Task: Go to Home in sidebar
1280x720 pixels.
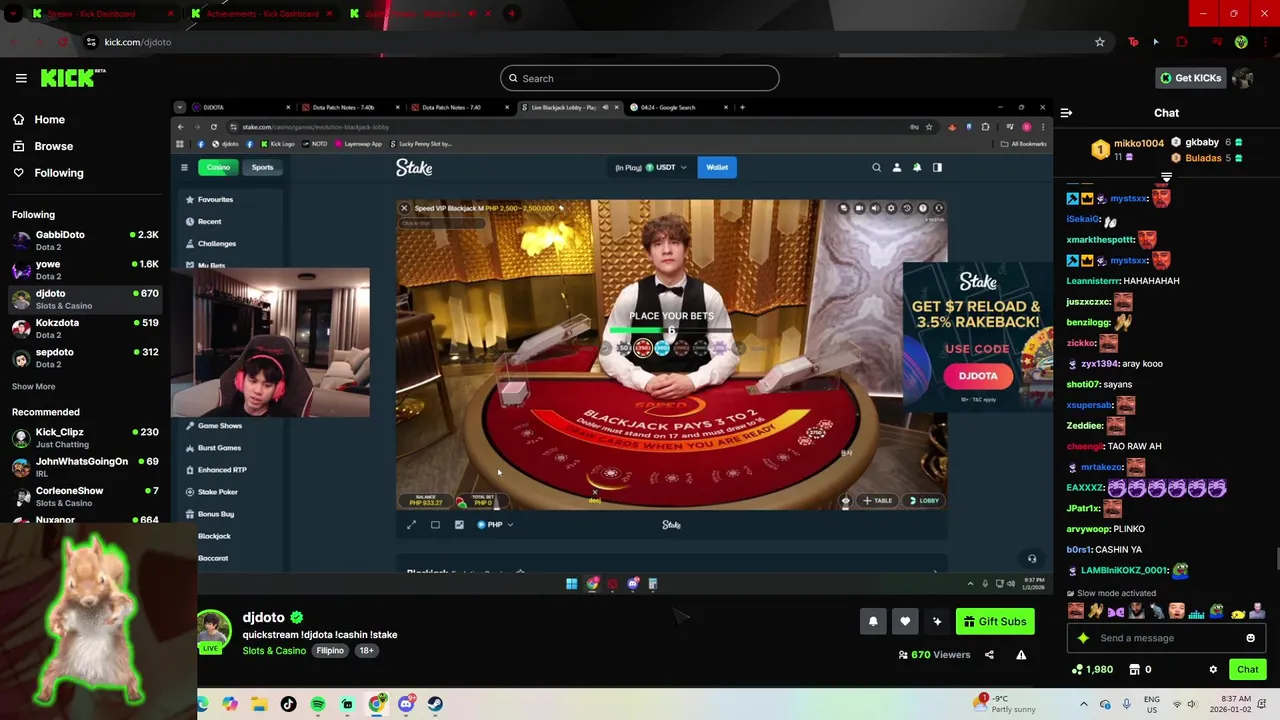Action: (40, 119)
